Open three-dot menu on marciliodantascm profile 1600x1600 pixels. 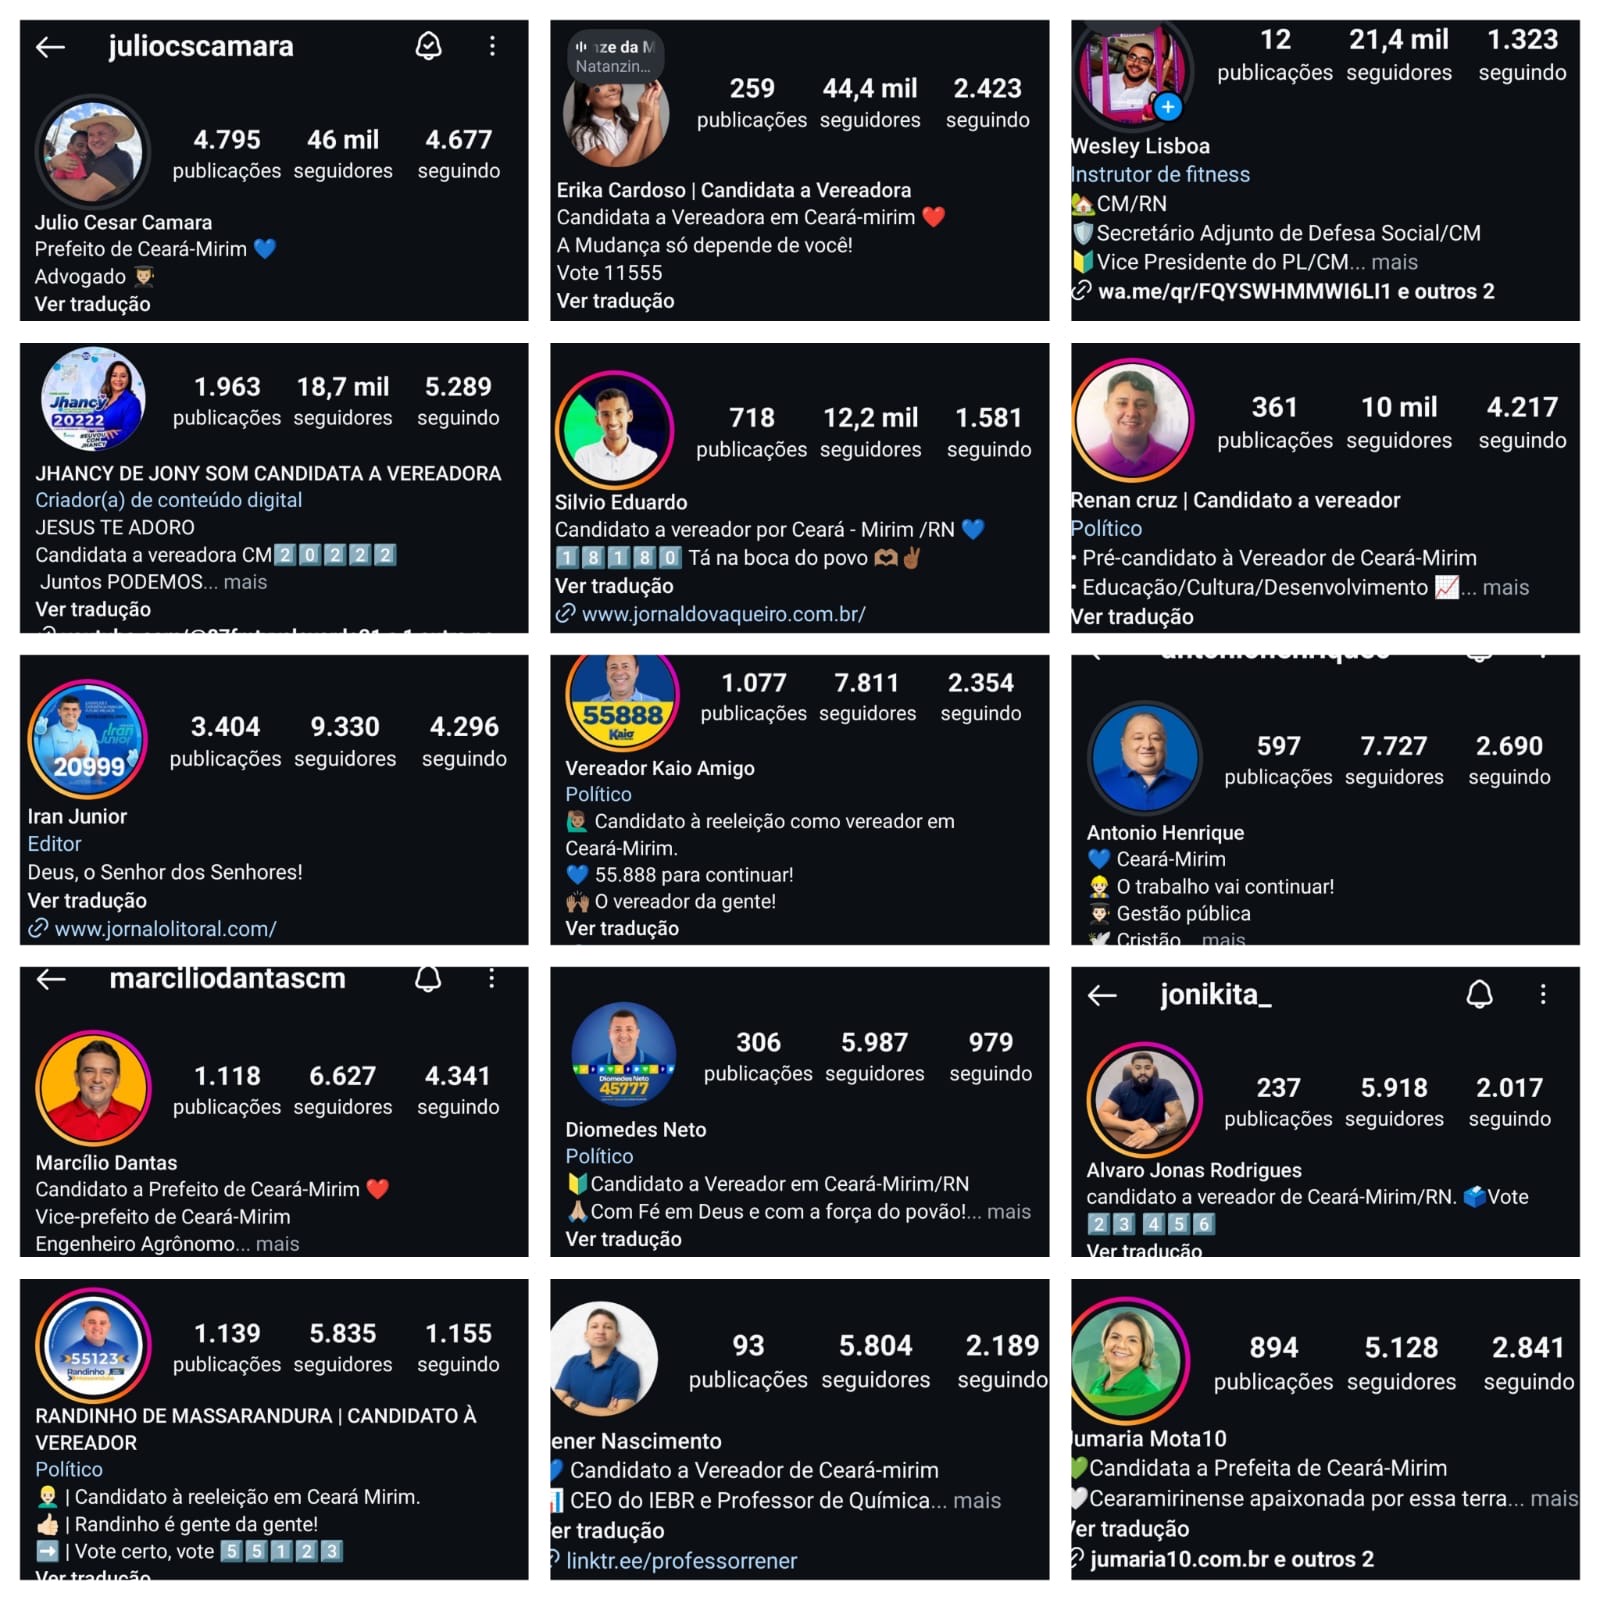(491, 978)
